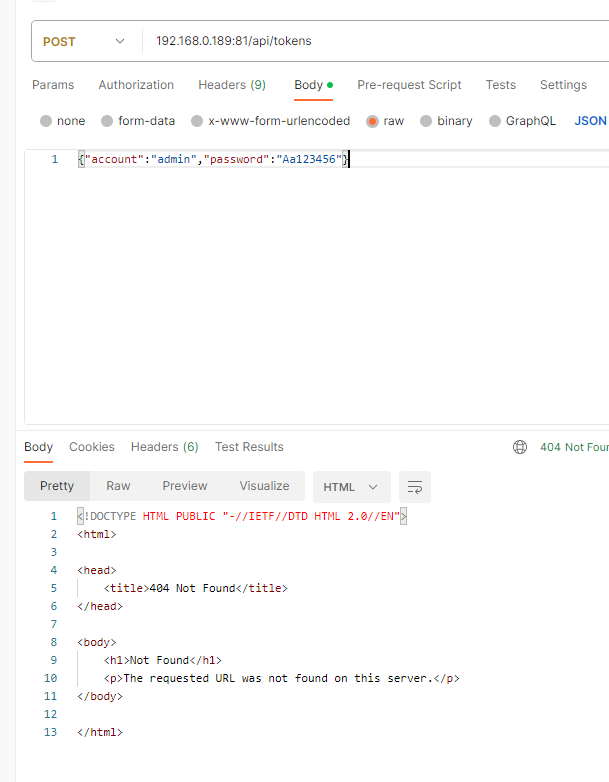Click the wrap lines icon in response toolbar
The height and width of the screenshot is (782, 609).
[x=415, y=487]
